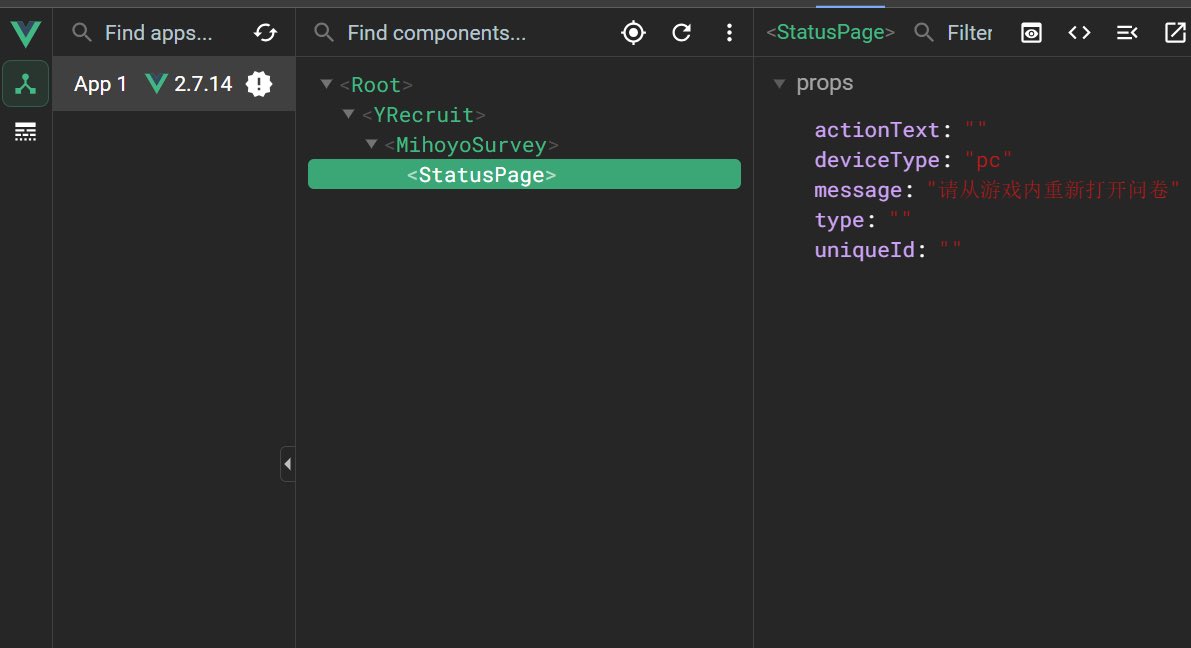This screenshot has height=648, width=1191.
Task: Refresh the apps list
Action: [x=266, y=33]
